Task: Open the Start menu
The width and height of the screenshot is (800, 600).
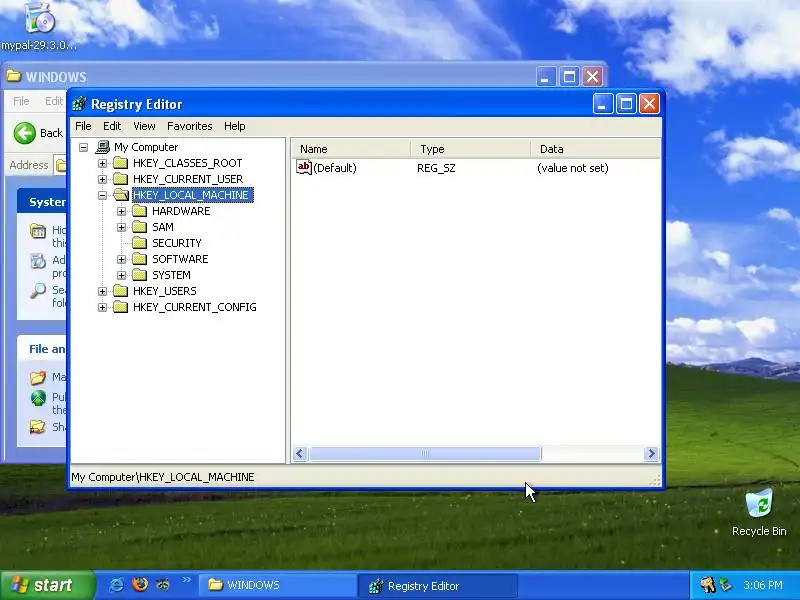Action: 47,585
